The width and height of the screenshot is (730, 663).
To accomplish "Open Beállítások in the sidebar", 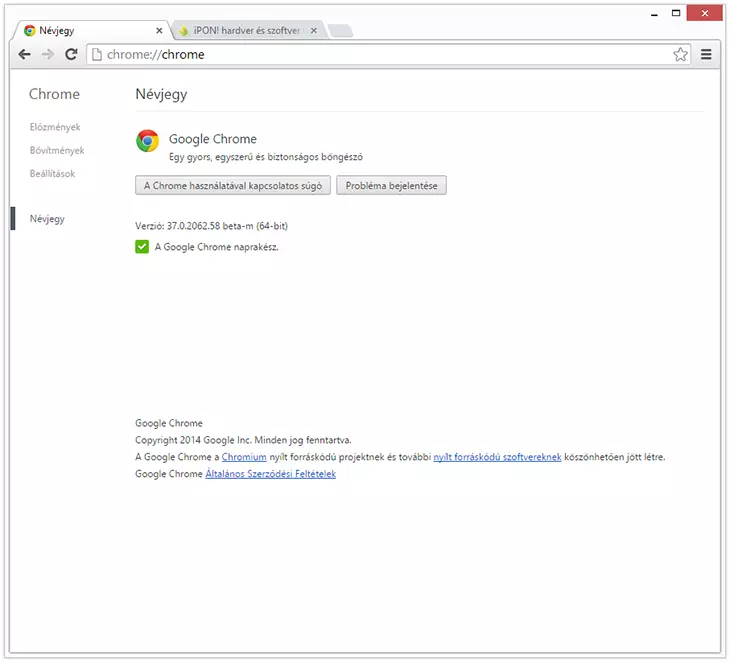I will coord(52,174).
